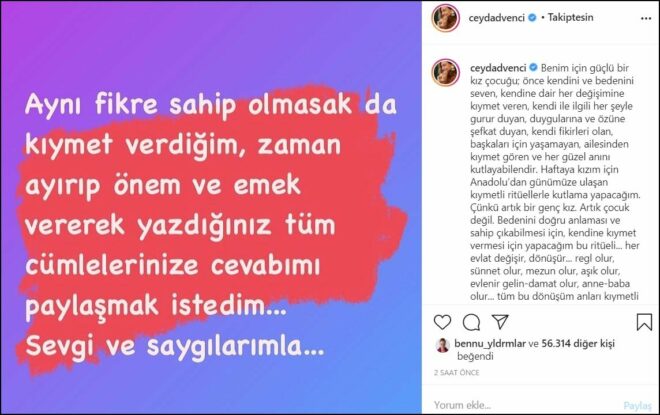Click the post image with pink text
Screen dimensions: 660x415
click(211, 208)
